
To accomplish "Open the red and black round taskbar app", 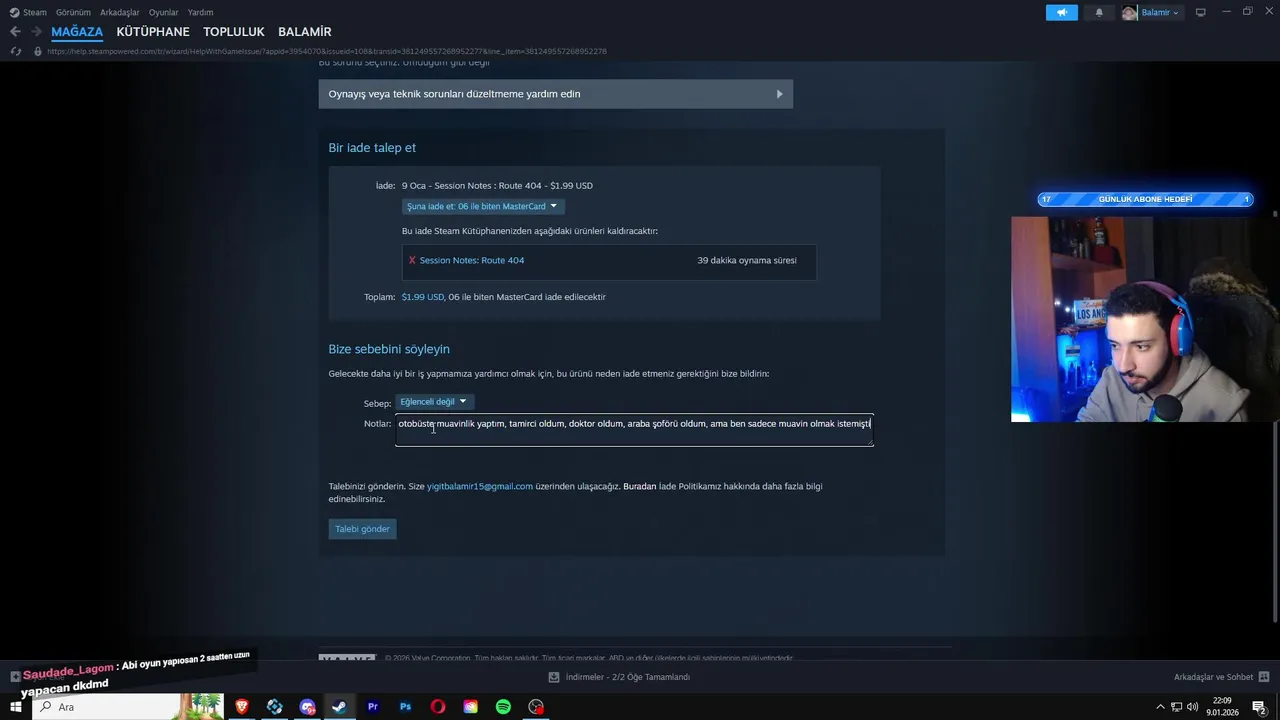I will pos(536,707).
